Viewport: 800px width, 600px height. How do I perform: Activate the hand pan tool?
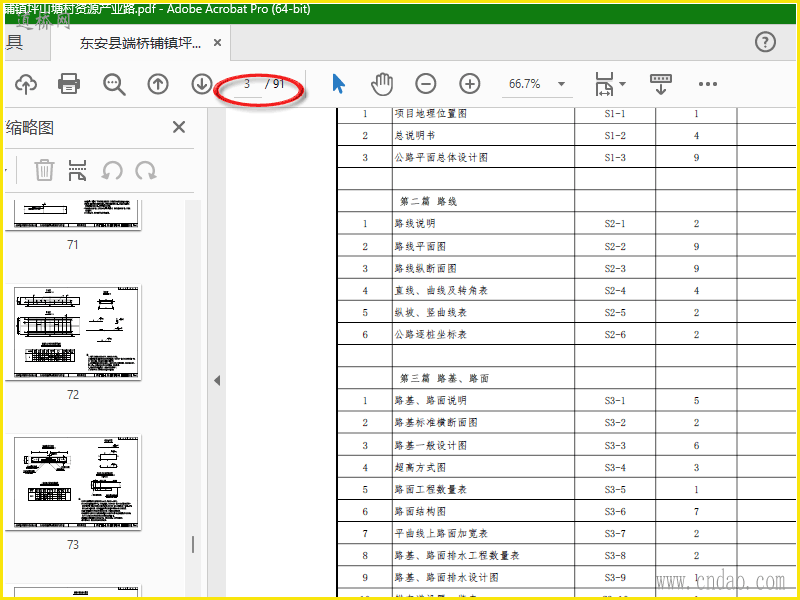[x=382, y=84]
